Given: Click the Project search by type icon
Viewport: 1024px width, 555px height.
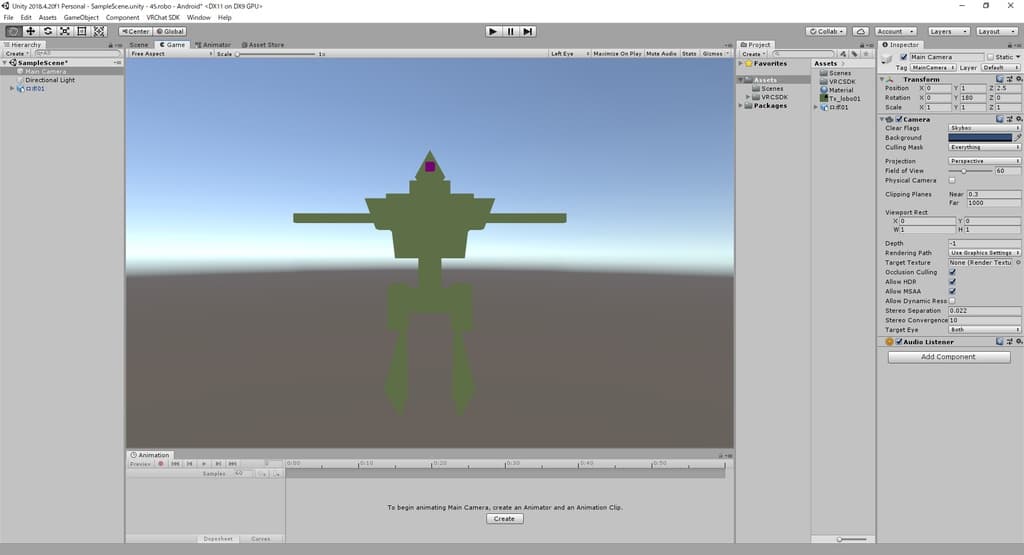Looking at the screenshot, I should (x=844, y=54).
